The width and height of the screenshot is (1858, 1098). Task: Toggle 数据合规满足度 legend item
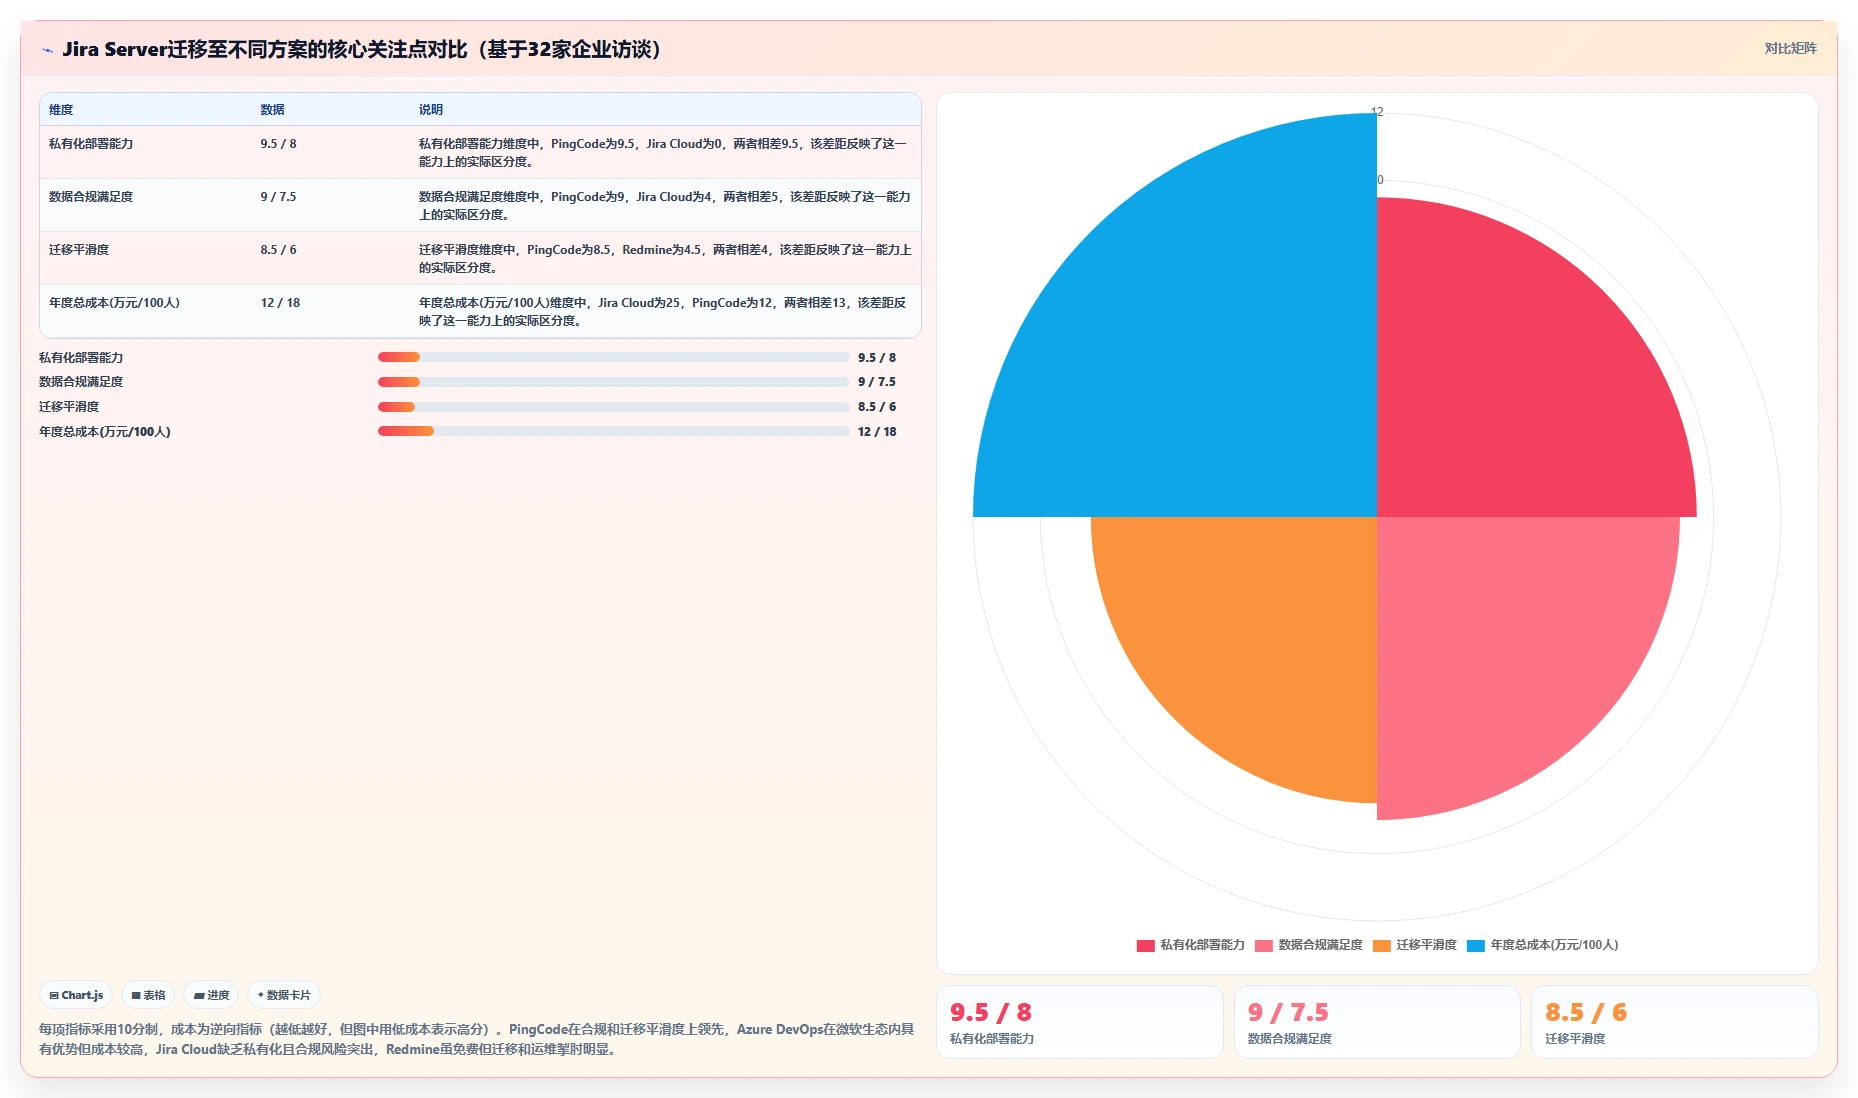(x=1308, y=945)
